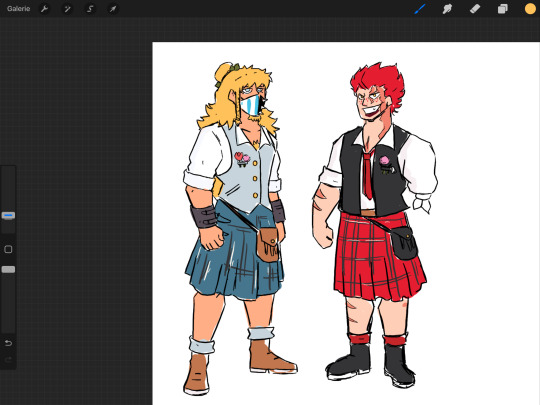
Task: Click the brush opacity slider handle
Action: click(x=8, y=269)
